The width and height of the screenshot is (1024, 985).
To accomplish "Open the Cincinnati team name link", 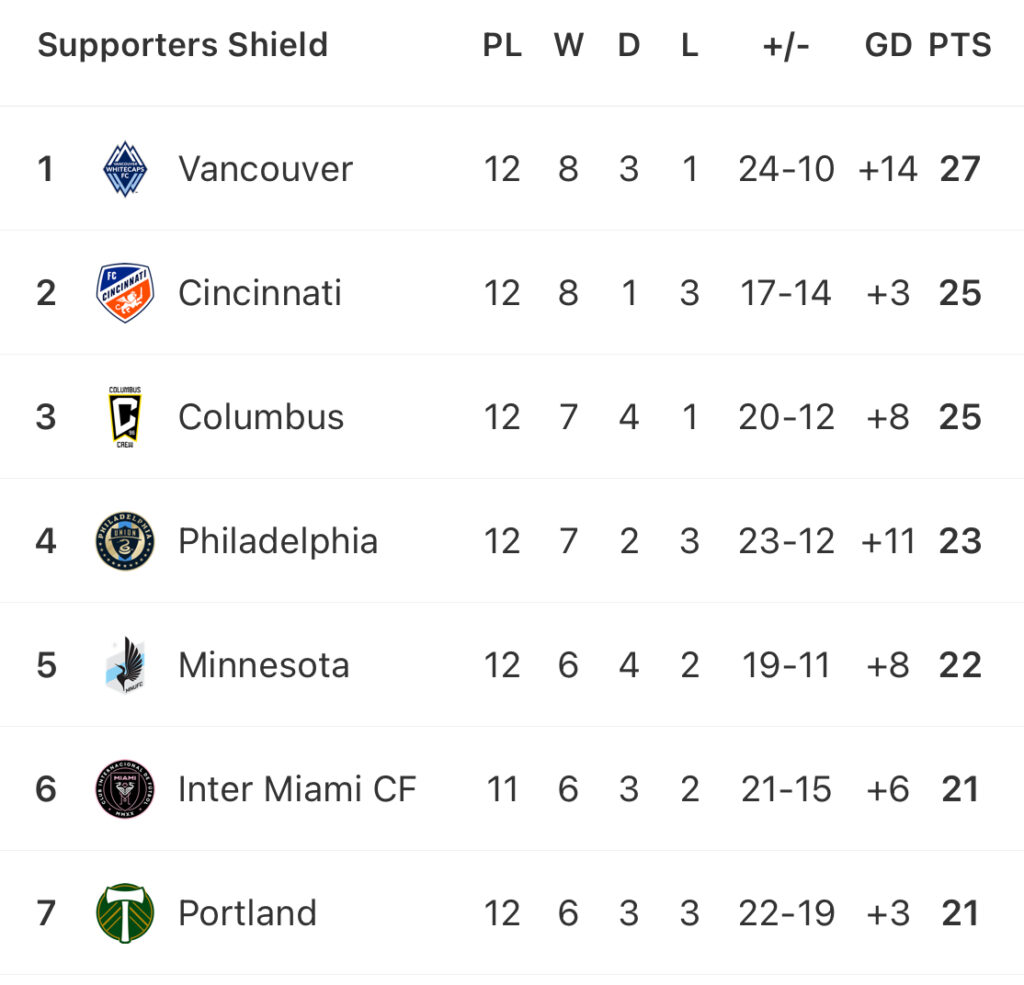I will 259,293.
